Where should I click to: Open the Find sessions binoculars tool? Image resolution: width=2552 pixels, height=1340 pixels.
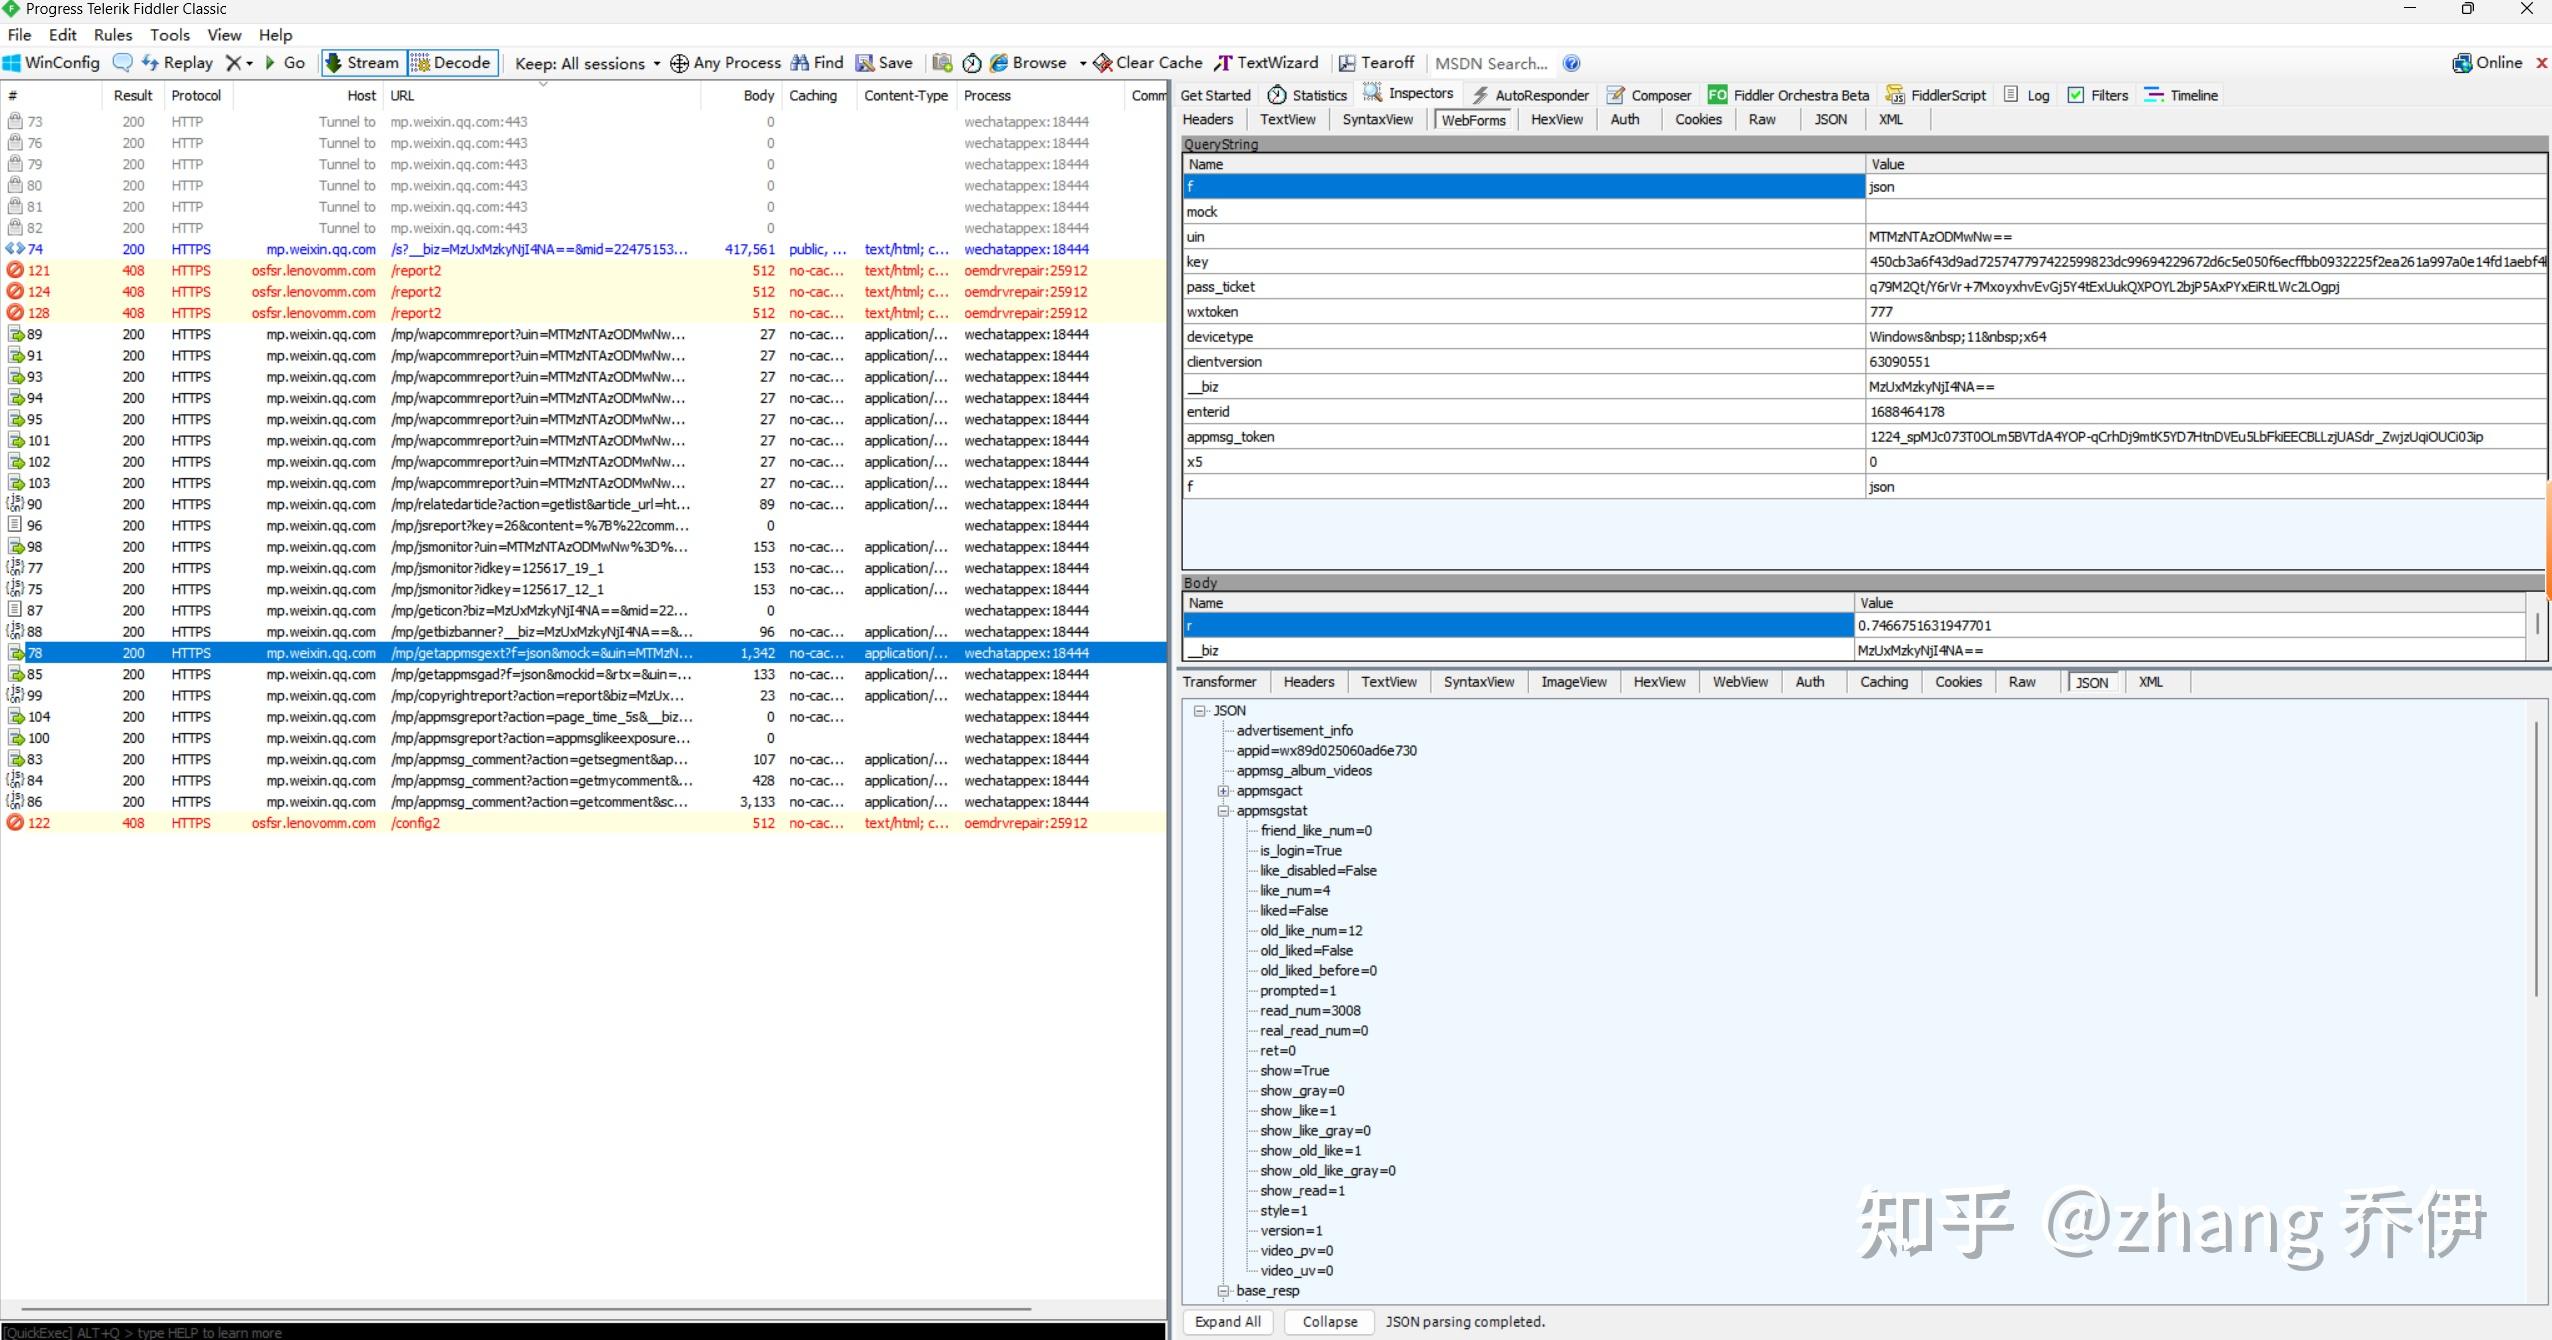click(817, 62)
